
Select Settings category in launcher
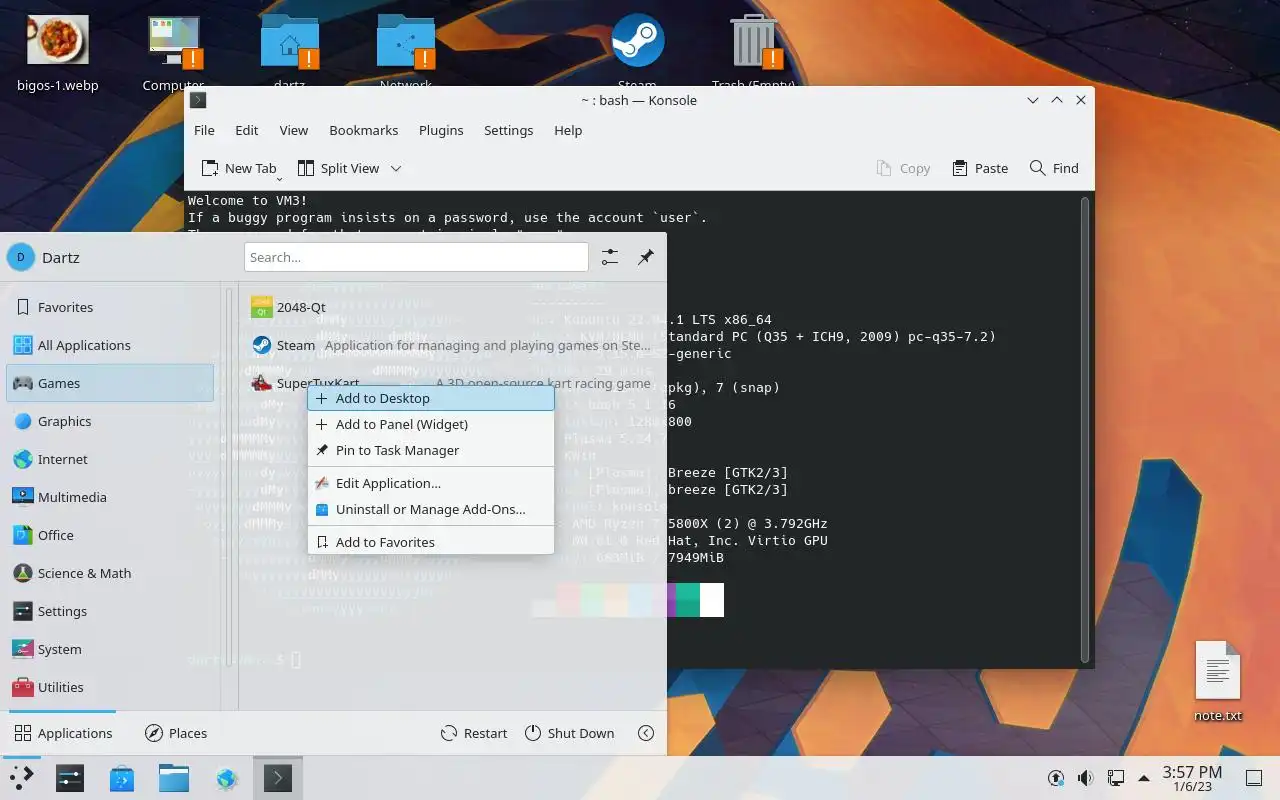tap(110, 611)
